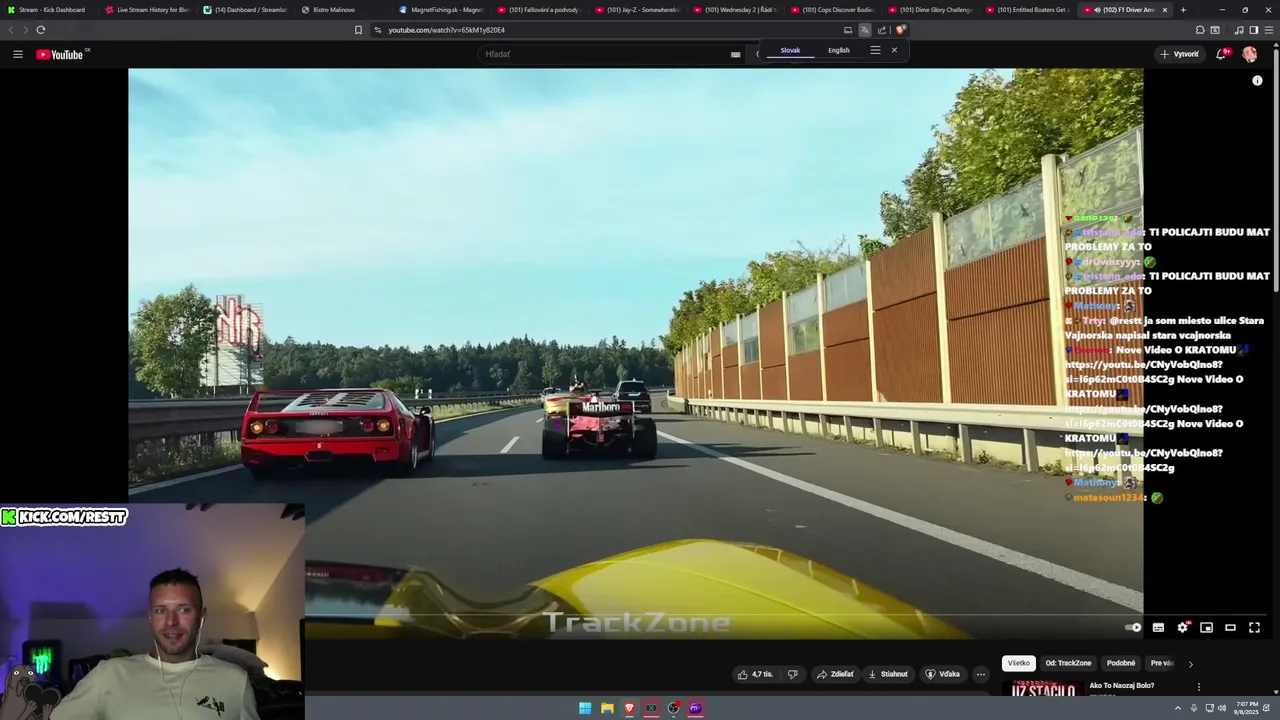Viewport: 1280px width, 720px height.
Task: Select the English language tab
Action: 839,50
